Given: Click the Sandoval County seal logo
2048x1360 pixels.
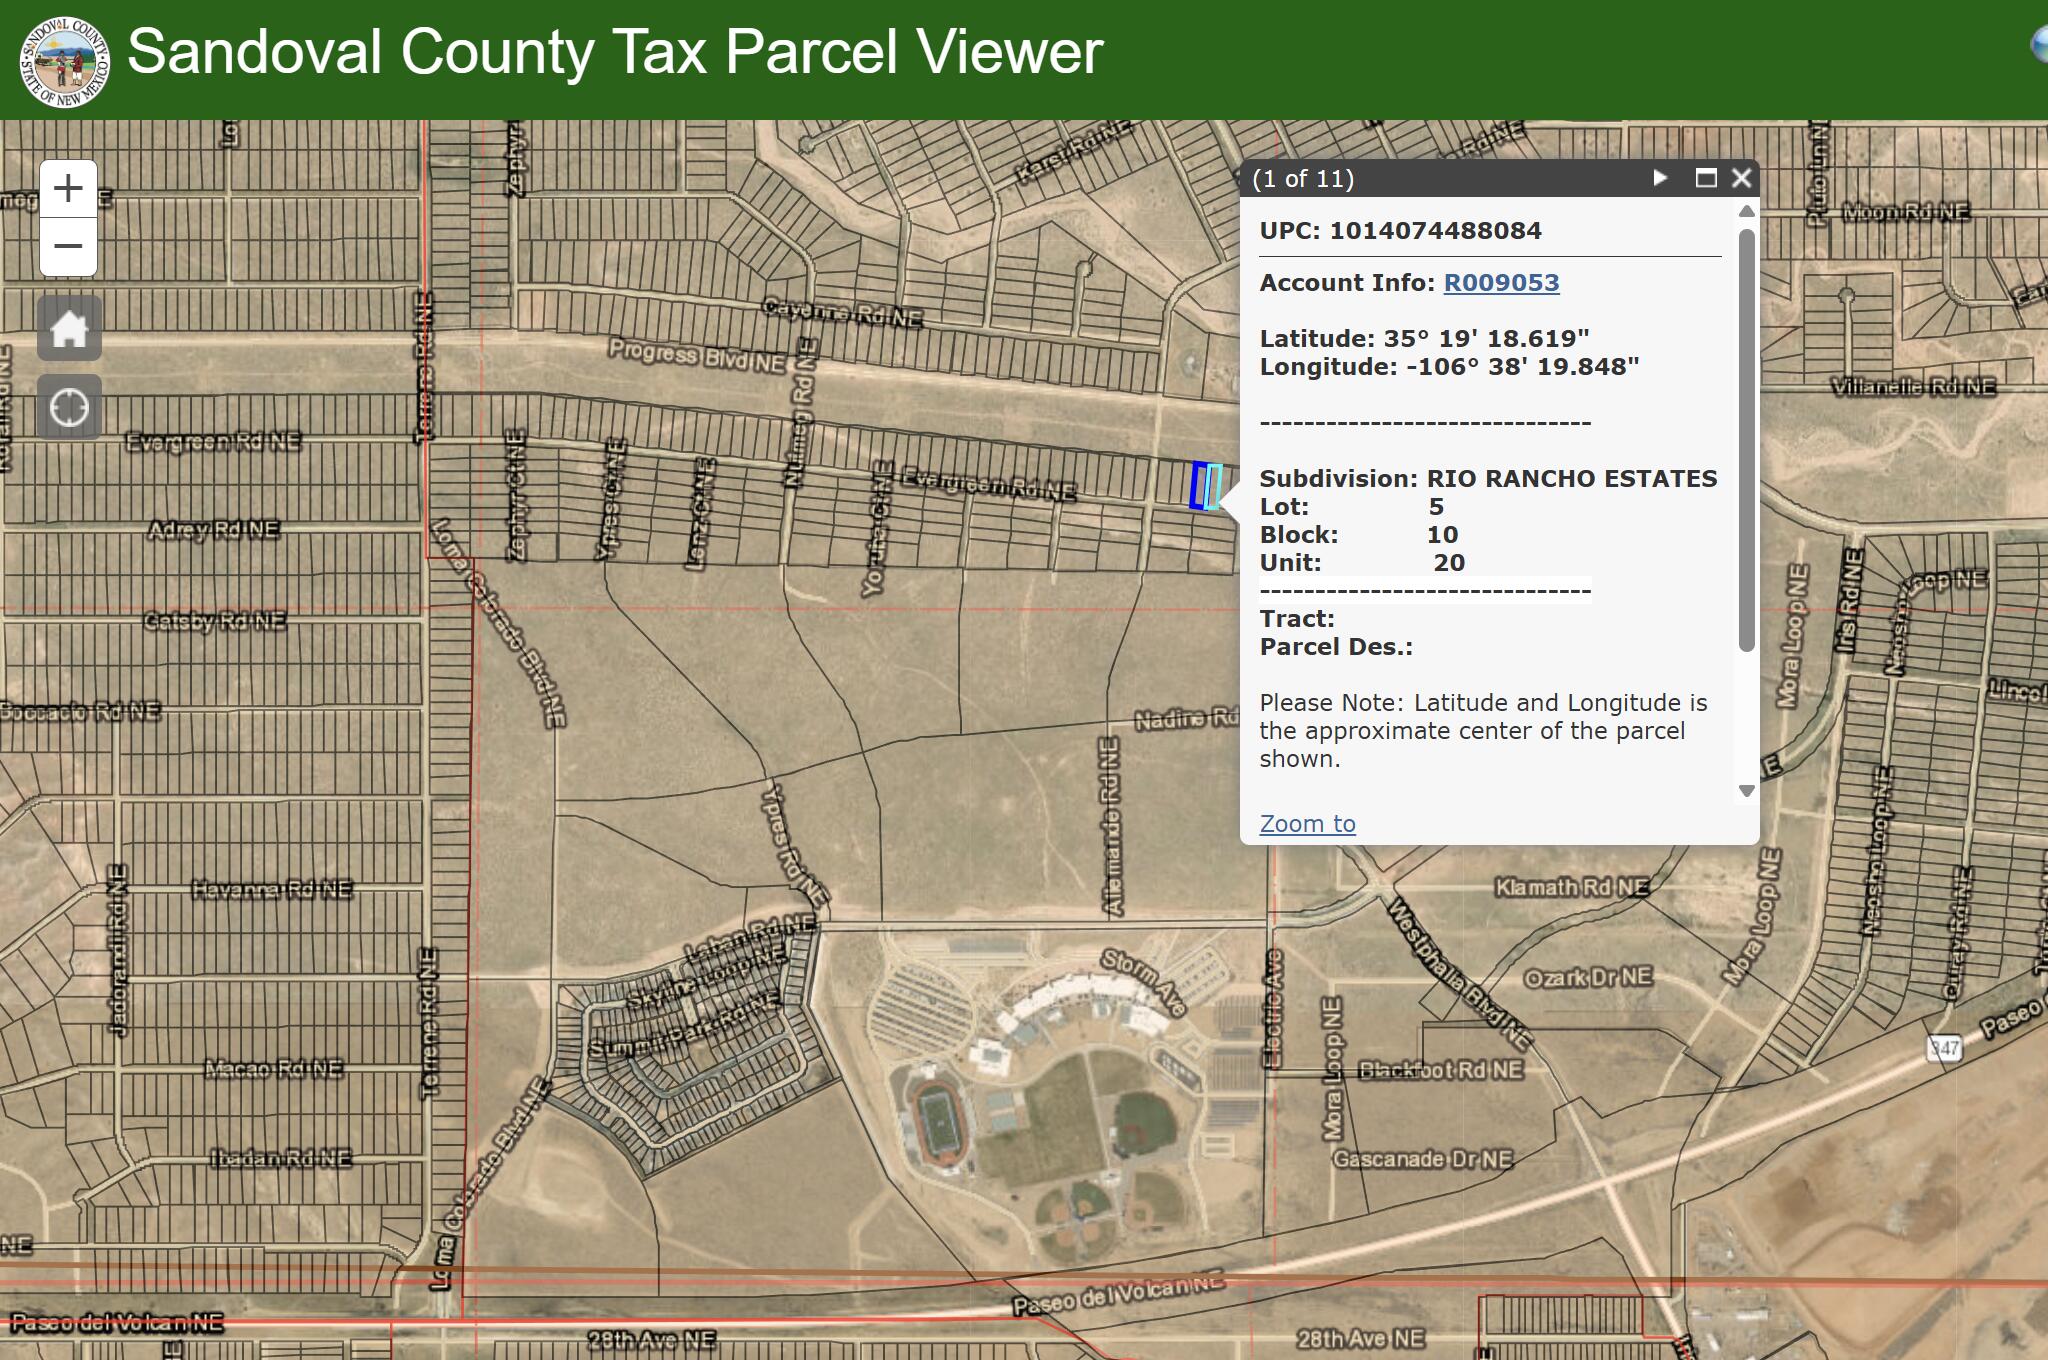Looking at the screenshot, I should [x=64, y=60].
